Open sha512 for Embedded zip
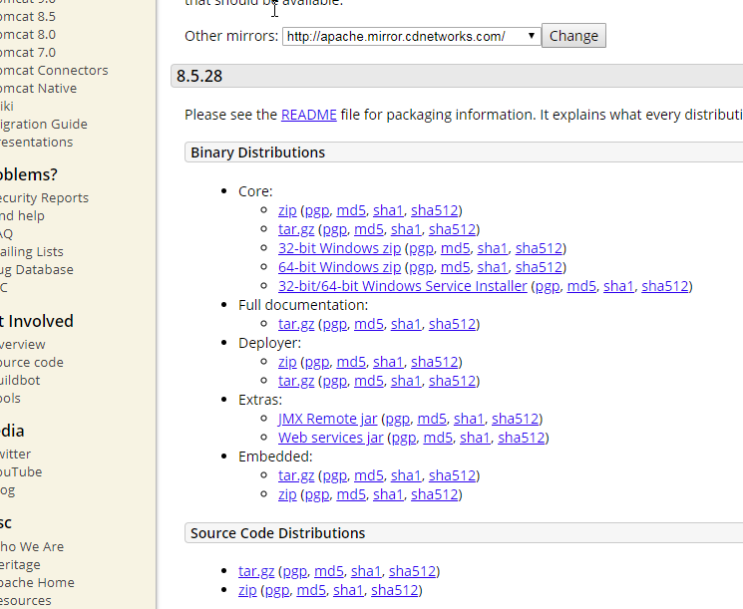This screenshot has width=743, height=609. [x=435, y=494]
